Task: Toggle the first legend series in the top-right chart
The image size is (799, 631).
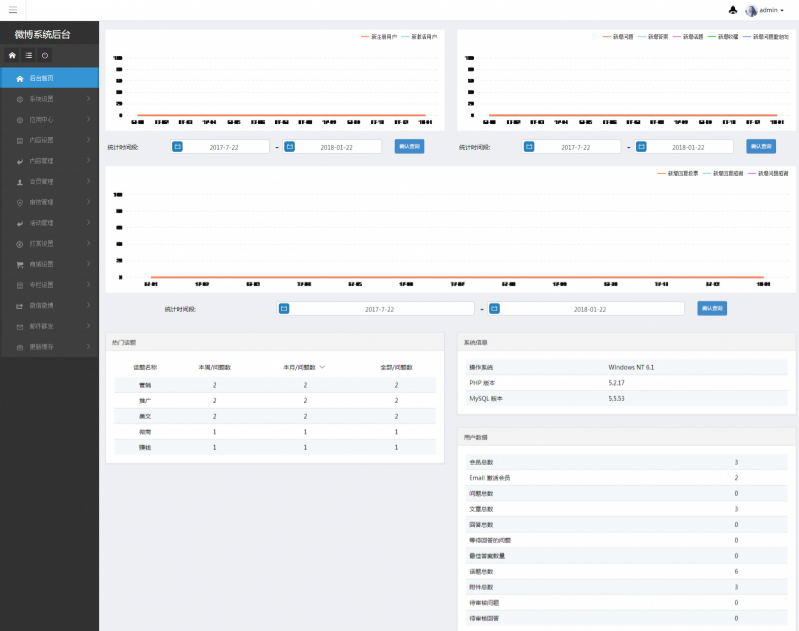Action: click(616, 36)
